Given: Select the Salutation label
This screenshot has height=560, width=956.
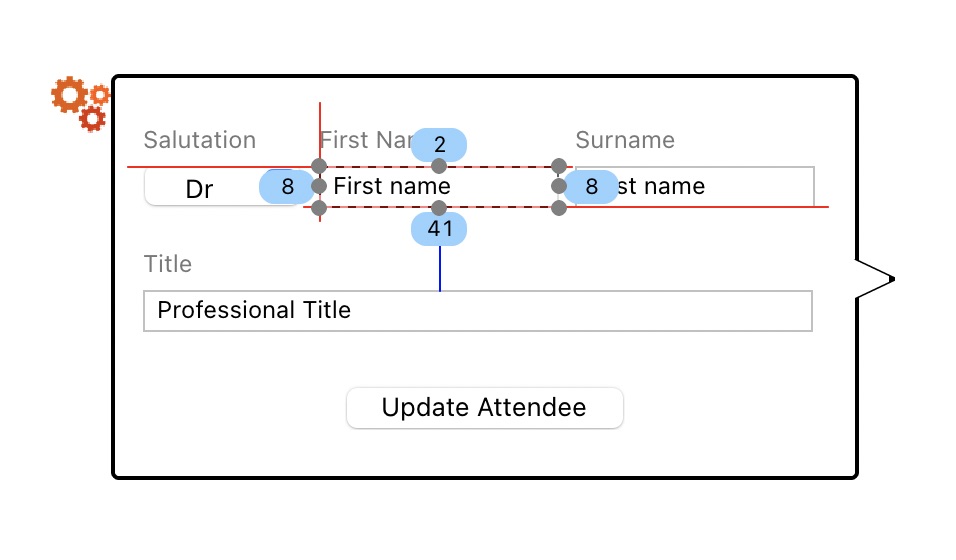Looking at the screenshot, I should click(x=200, y=140).
